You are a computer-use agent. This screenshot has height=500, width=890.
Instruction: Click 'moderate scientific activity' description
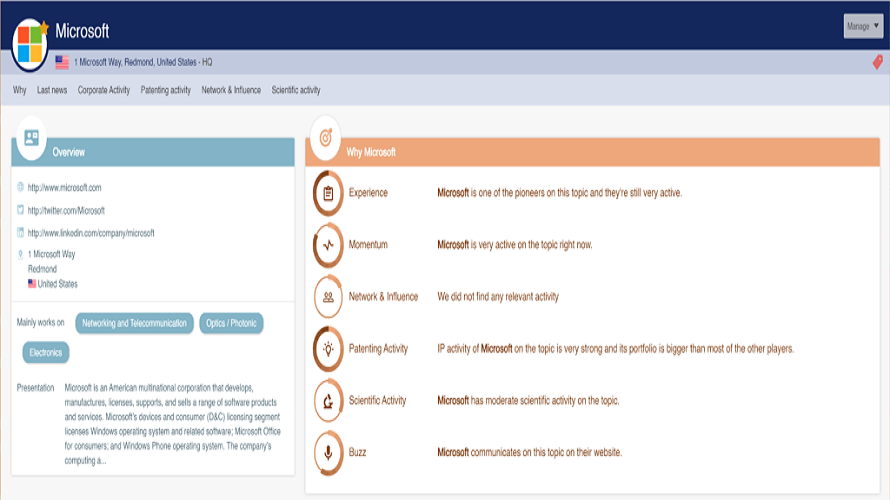pos(528,401)
